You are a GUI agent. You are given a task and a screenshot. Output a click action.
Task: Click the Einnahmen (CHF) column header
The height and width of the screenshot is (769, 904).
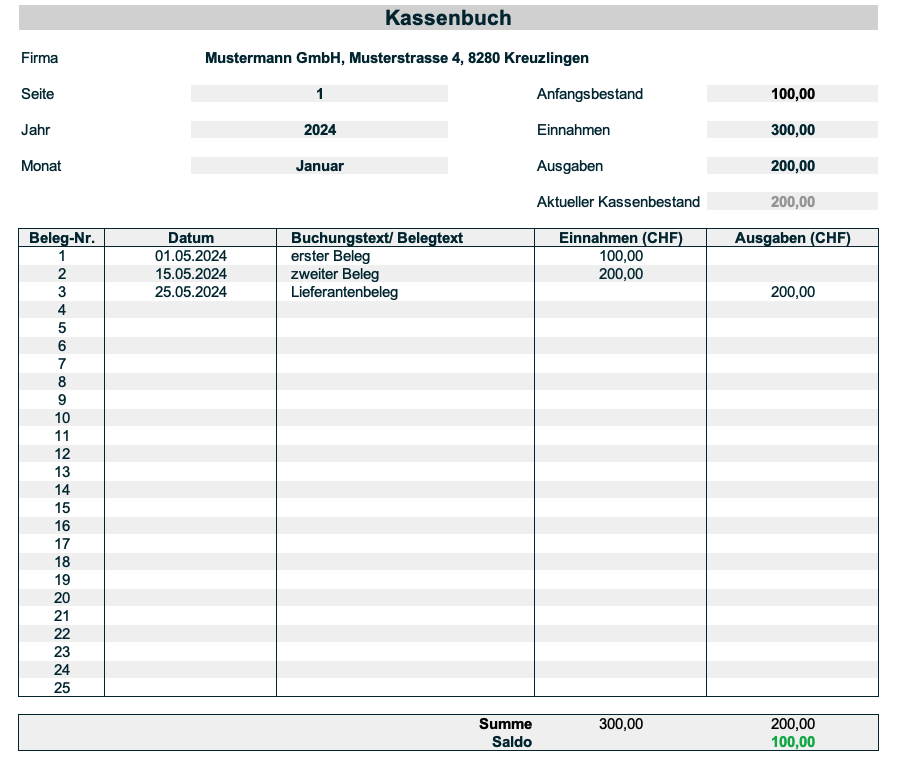pyautogui.click(x=620, y=238)
